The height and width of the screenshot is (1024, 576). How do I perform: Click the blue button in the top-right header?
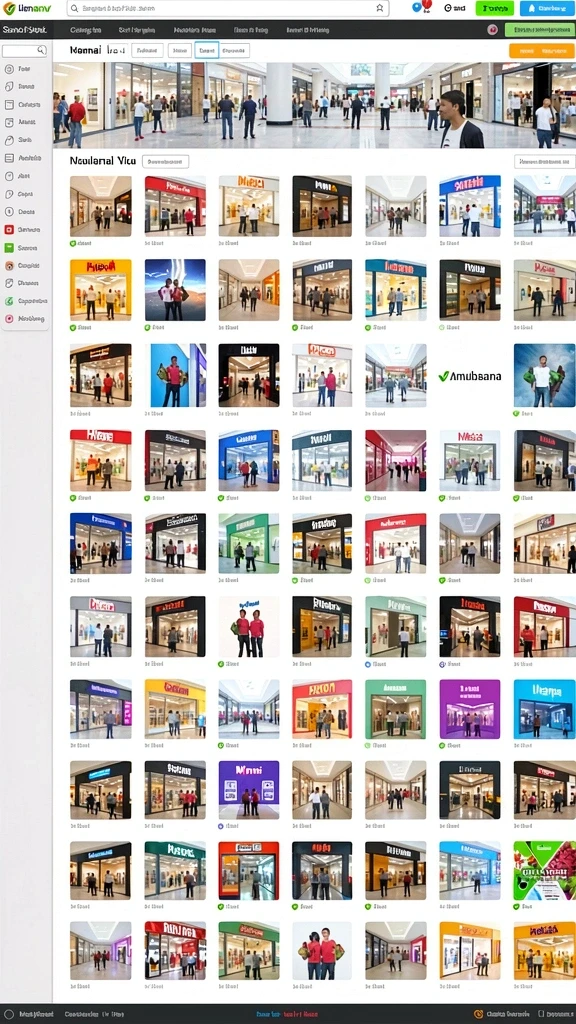tap(547, 8)
